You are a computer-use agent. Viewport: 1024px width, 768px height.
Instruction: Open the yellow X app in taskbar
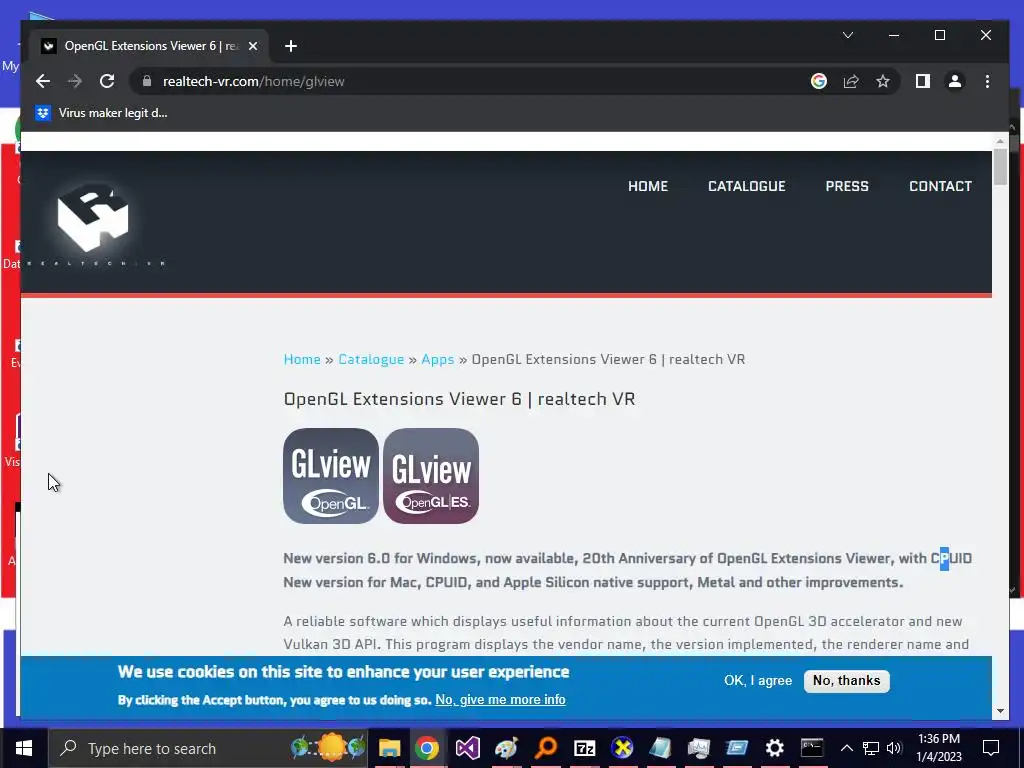622,748
